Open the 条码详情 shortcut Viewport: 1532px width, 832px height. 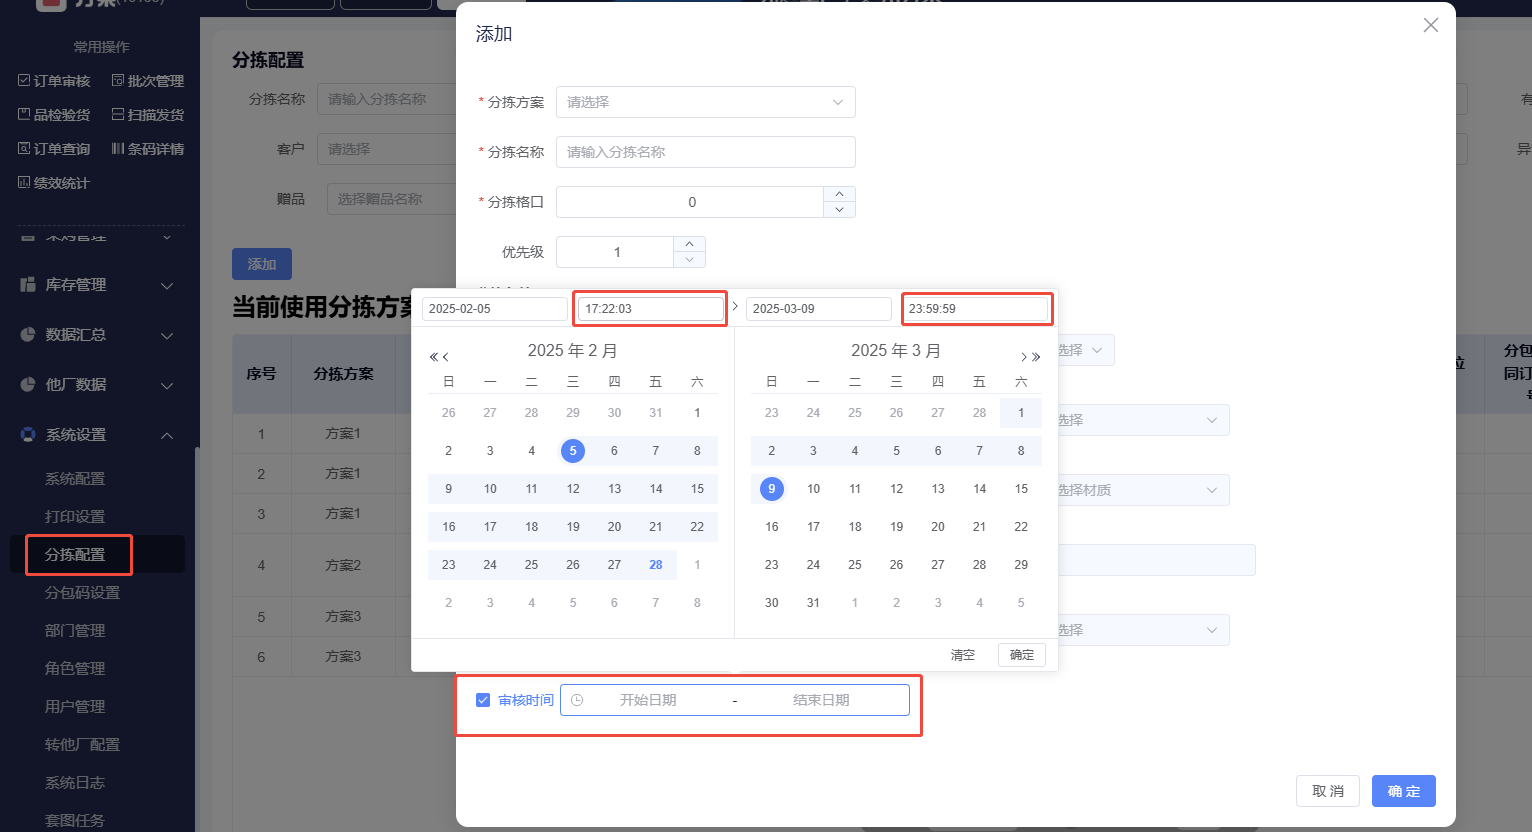pyautogui.click(x=148, y=149)
